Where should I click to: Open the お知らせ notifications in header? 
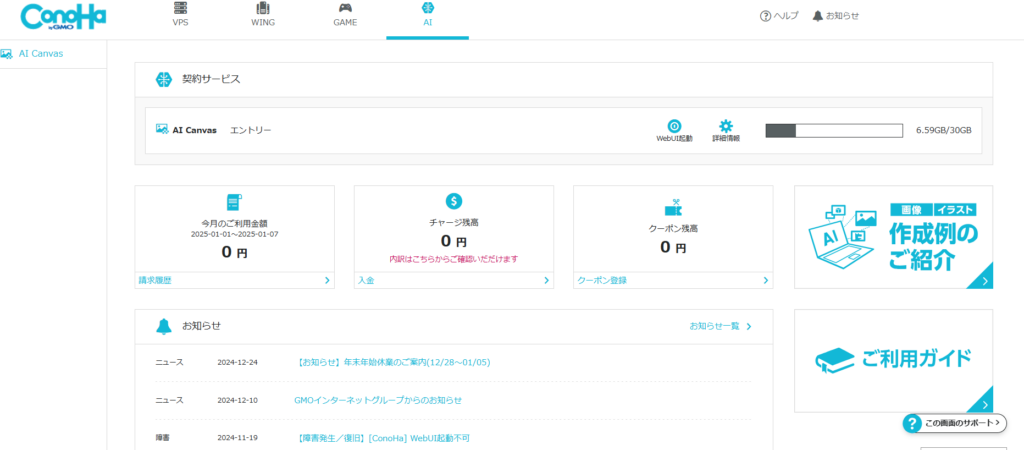pos(836,16)
